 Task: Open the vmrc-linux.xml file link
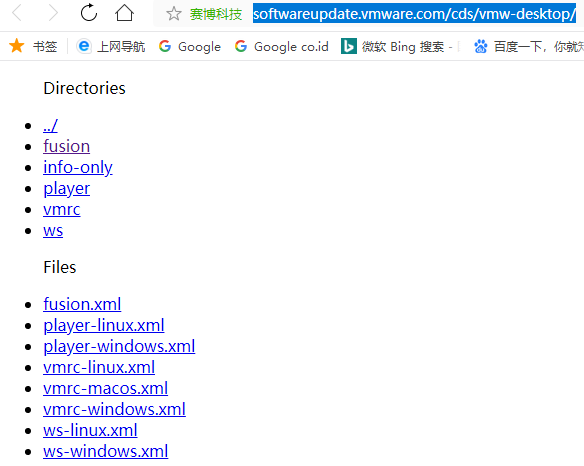click(x=99, y=367)
